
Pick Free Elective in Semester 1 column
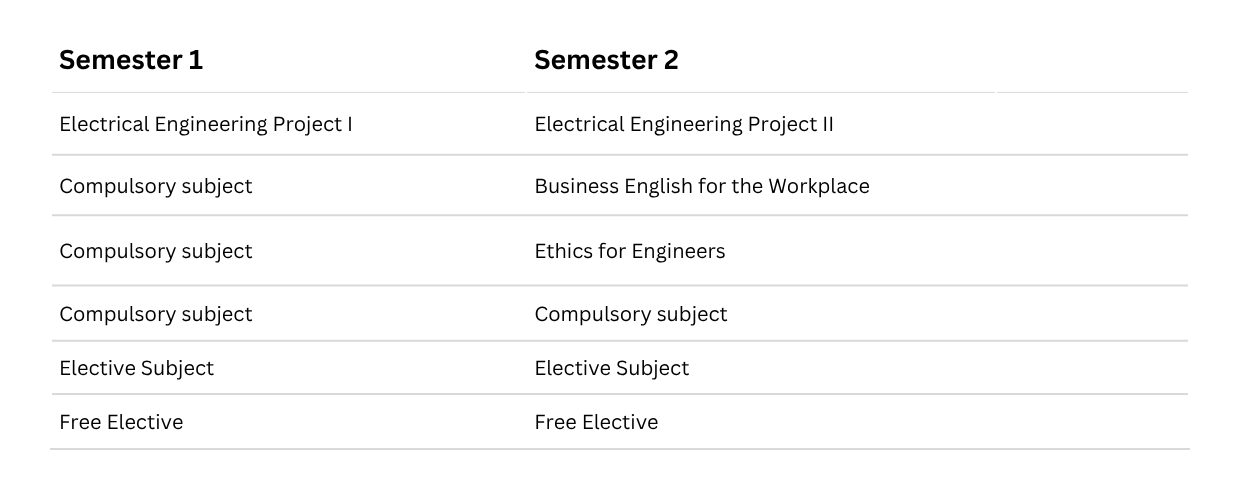(x=121, y=422)
